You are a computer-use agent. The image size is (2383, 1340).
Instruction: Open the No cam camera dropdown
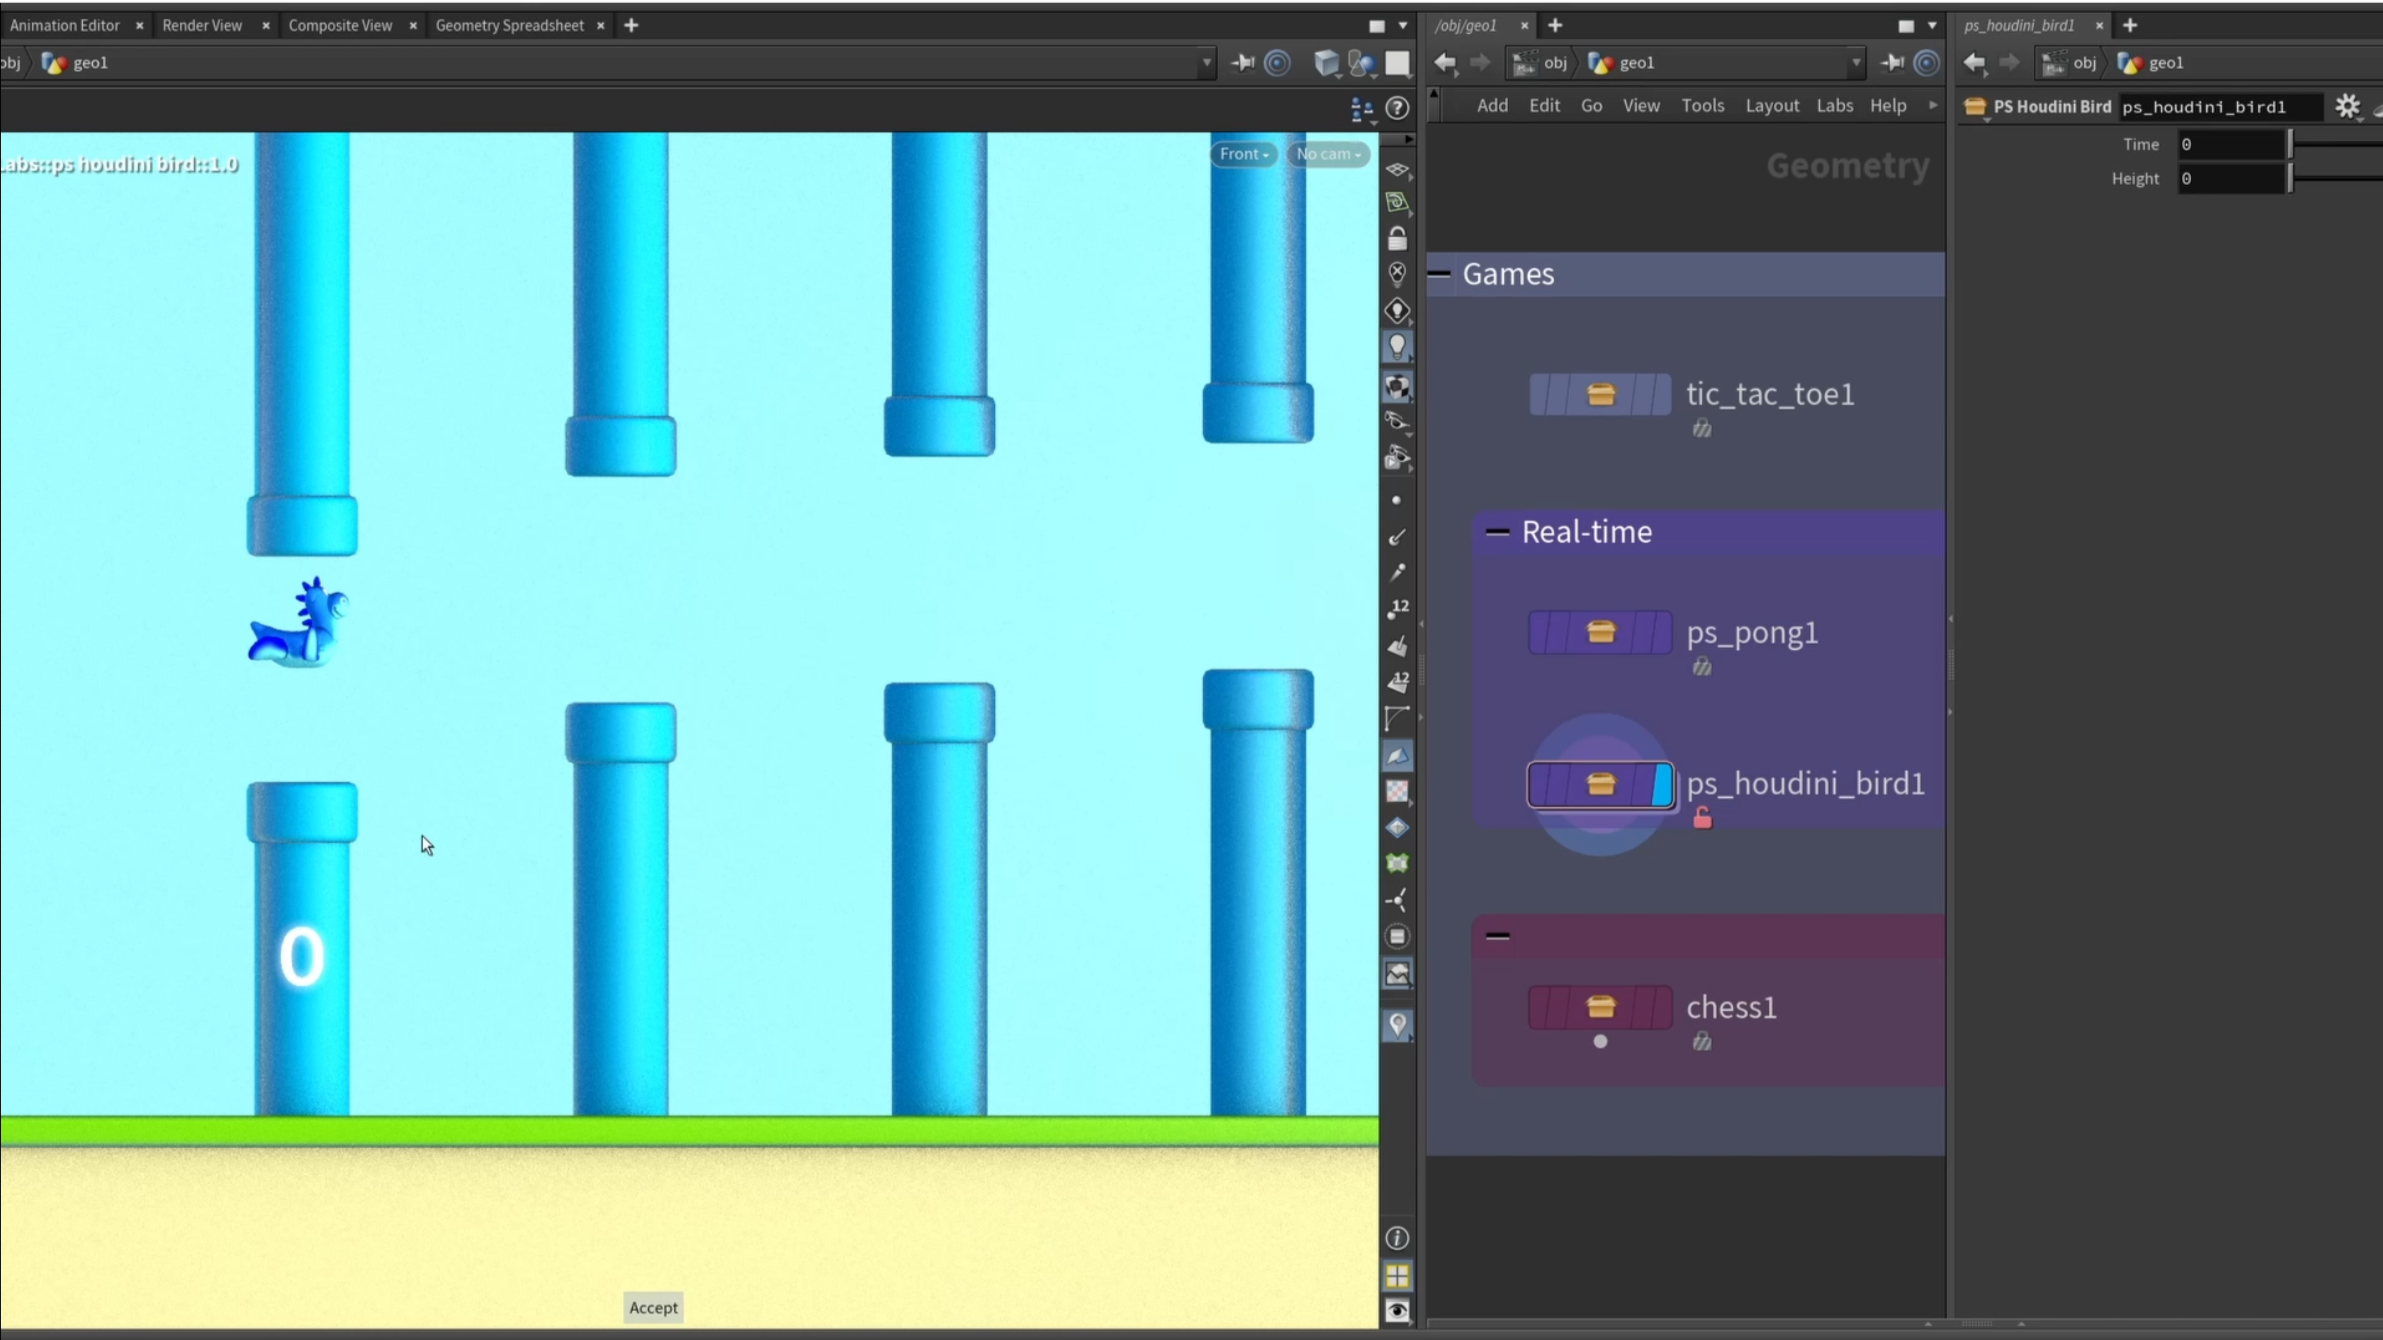point(1327,154)
